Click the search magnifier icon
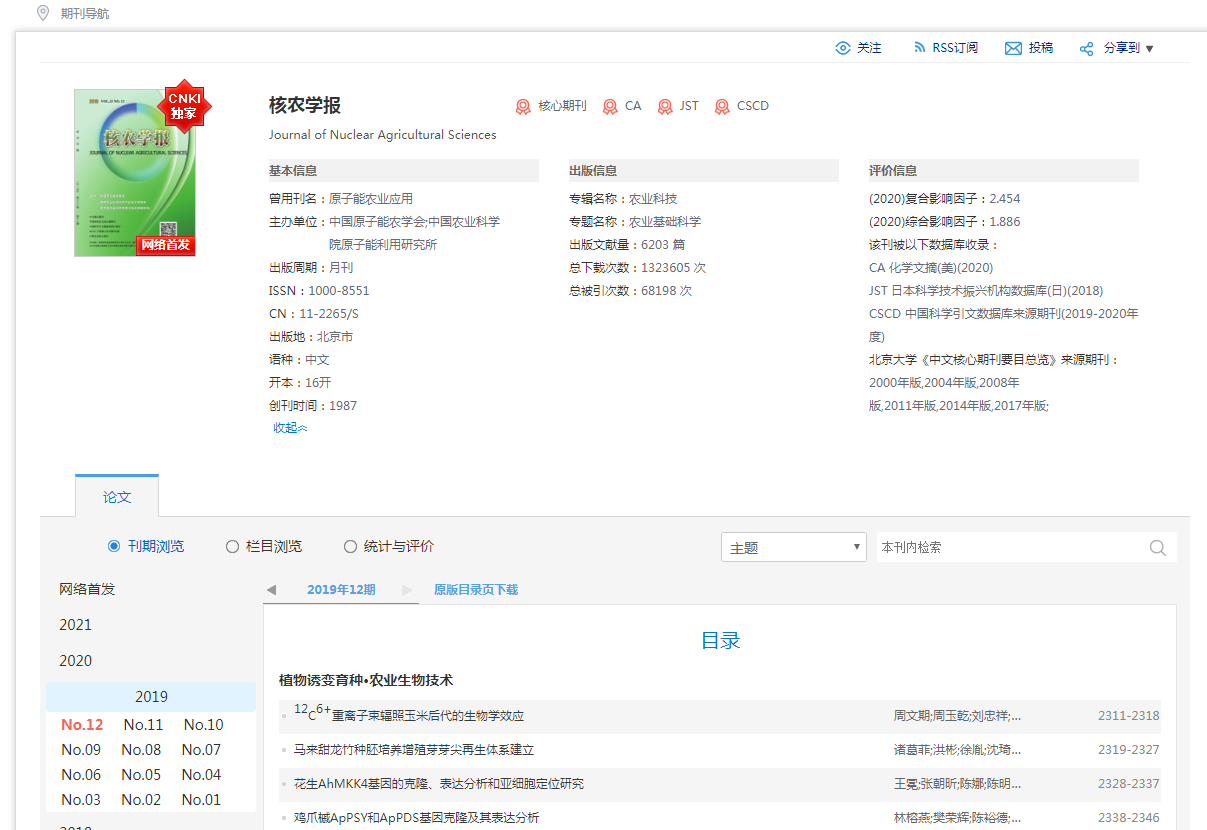The image size is (1207, 830). (1158, 547)
